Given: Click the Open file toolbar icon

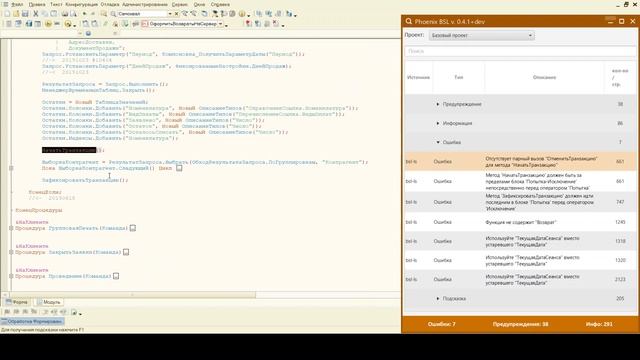Looking at the screenshot, I should coord(16,14).
